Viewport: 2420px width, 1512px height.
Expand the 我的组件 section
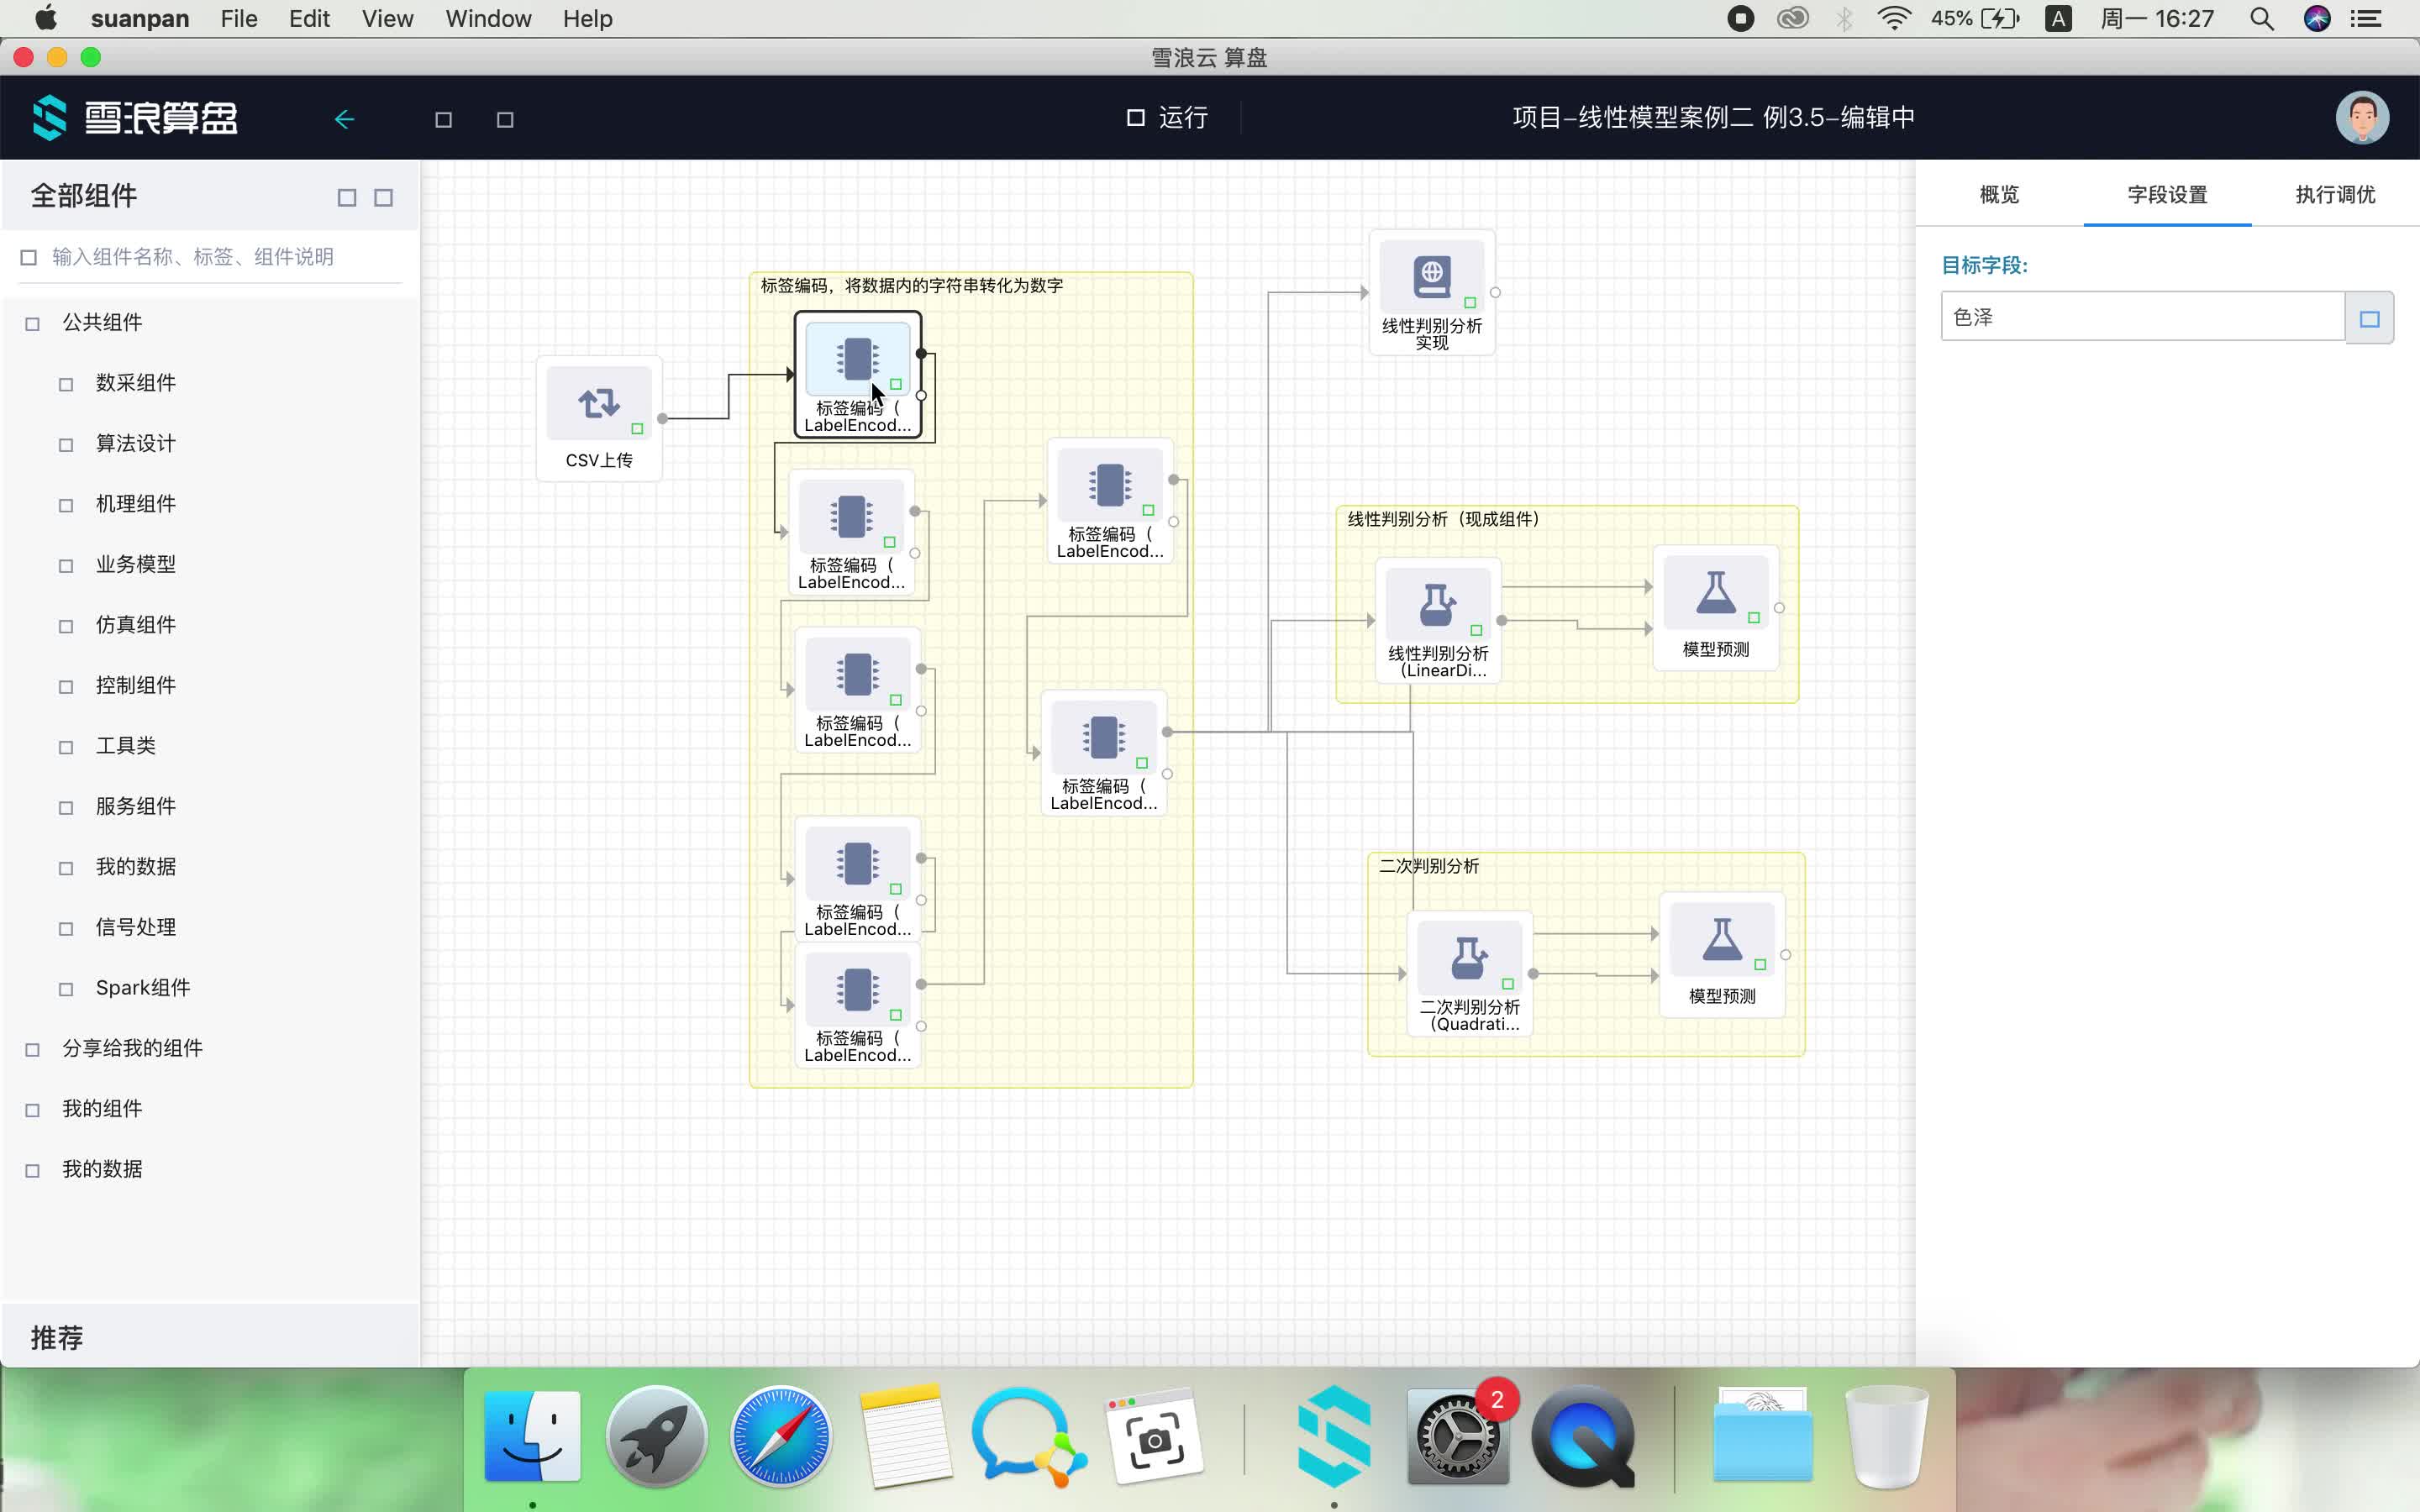click(x=102, y=1108)
